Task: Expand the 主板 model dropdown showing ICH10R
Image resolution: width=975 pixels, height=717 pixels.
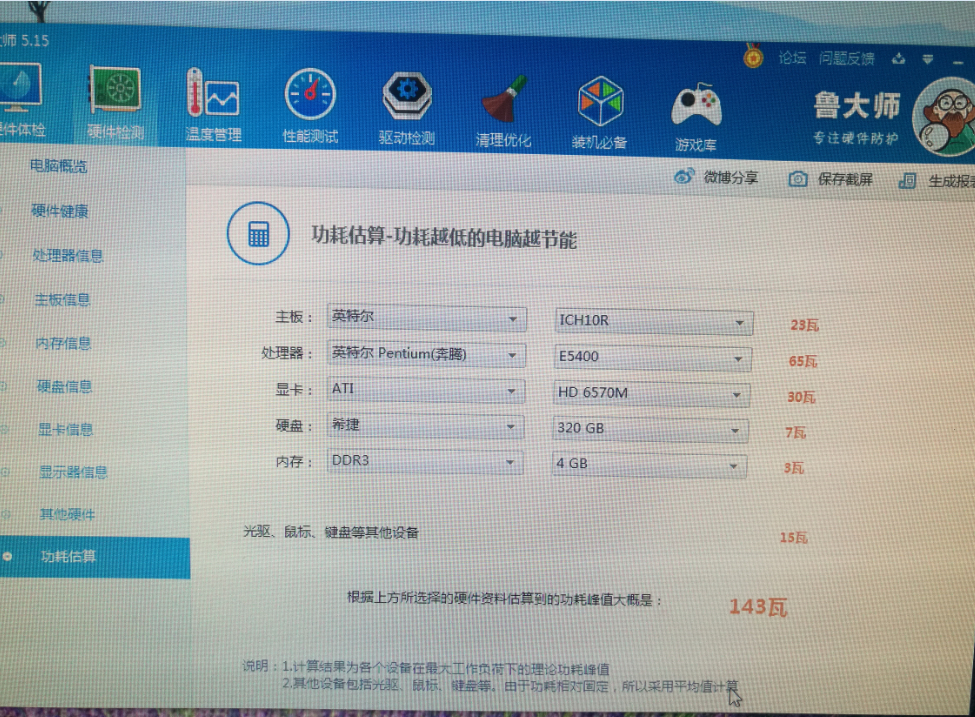Action: (x=653, y=321)
